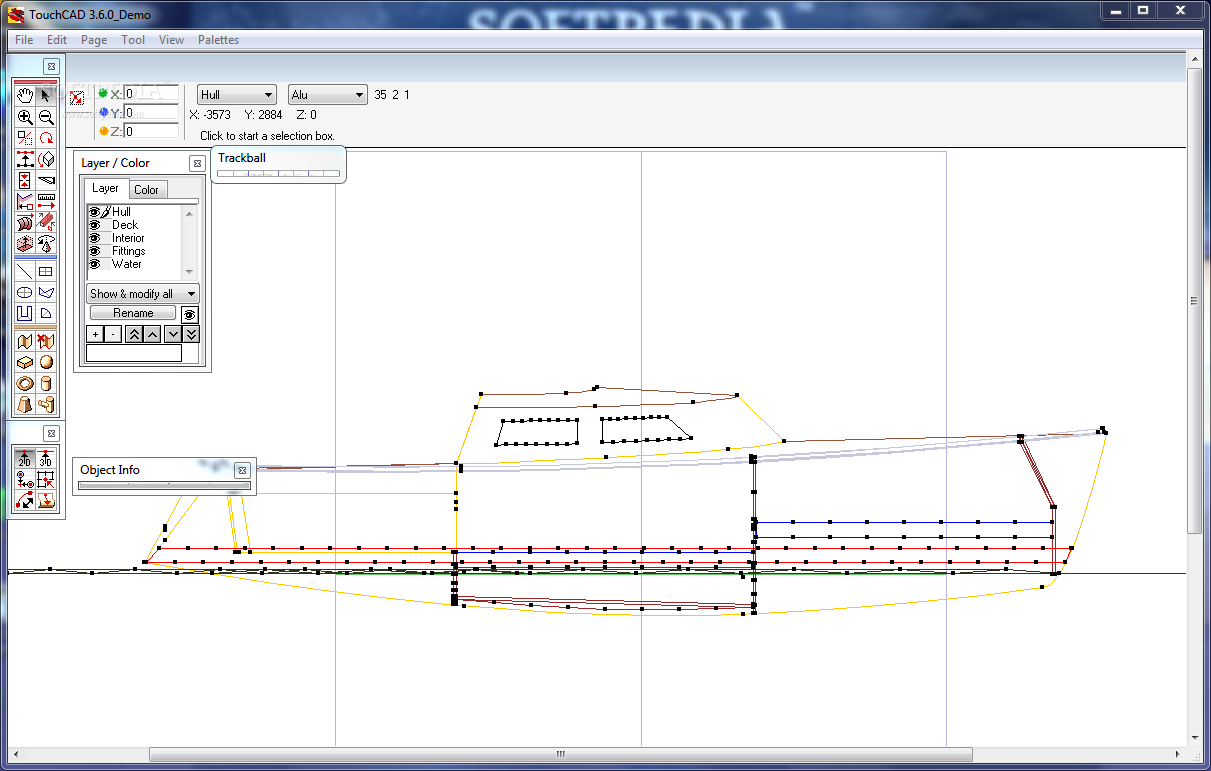
Task: Select the arrow selection tool
Action: coord(46,95)
